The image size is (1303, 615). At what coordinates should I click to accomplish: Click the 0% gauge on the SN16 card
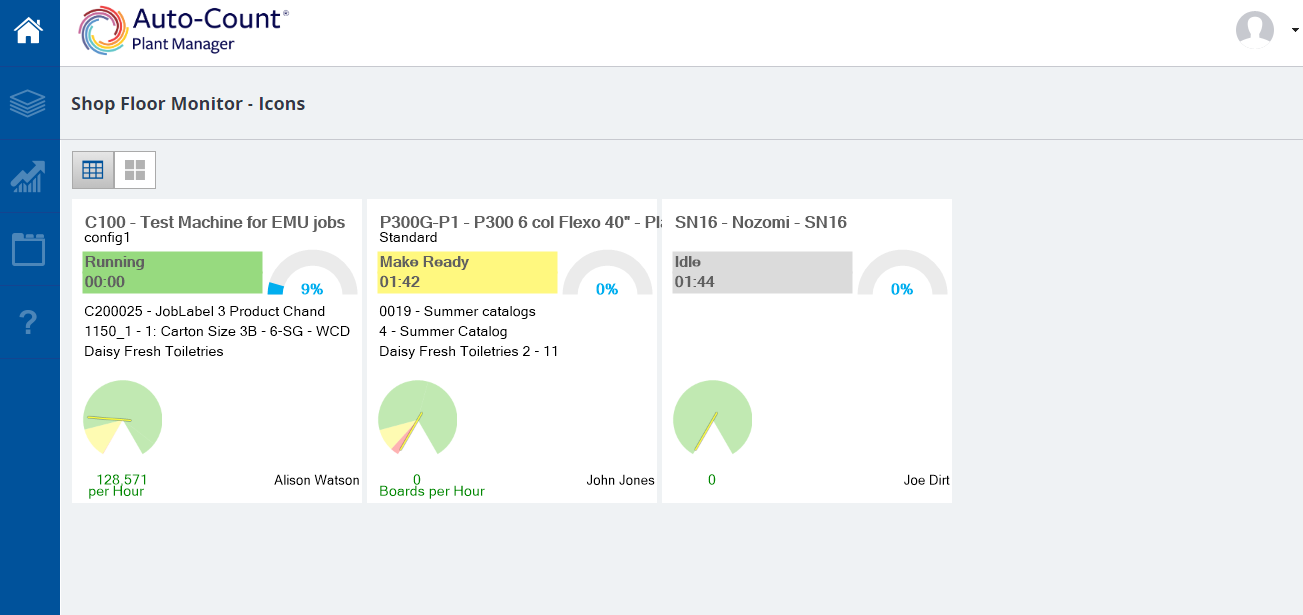click(903, 281)
